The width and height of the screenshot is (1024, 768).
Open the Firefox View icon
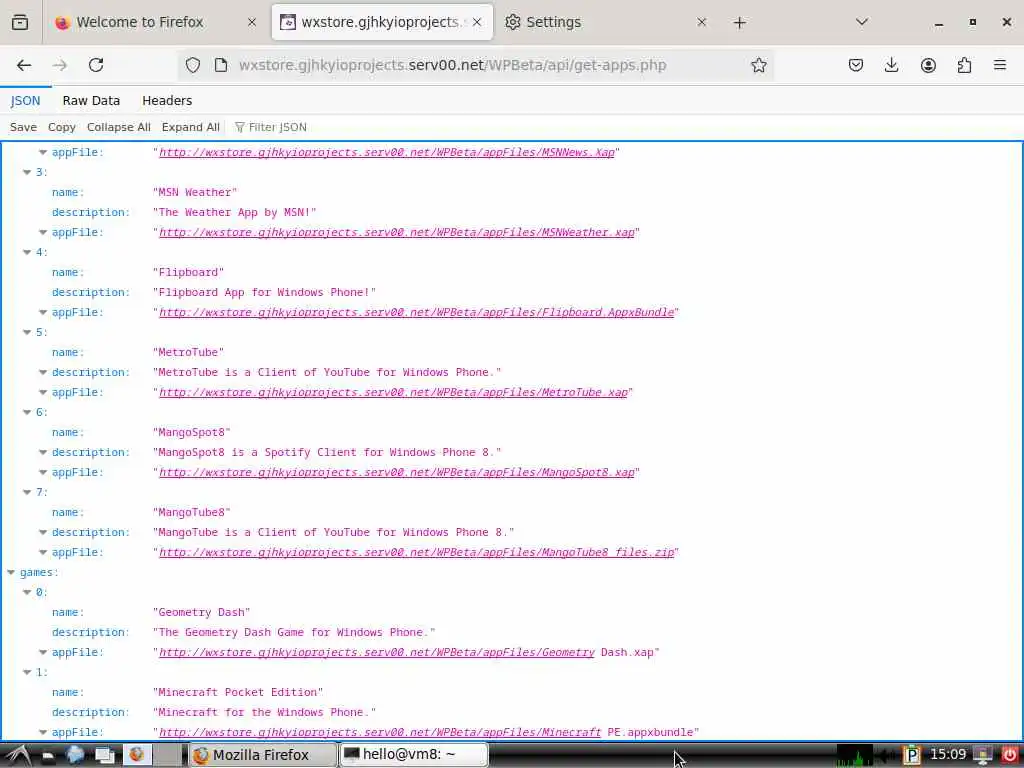20,22
